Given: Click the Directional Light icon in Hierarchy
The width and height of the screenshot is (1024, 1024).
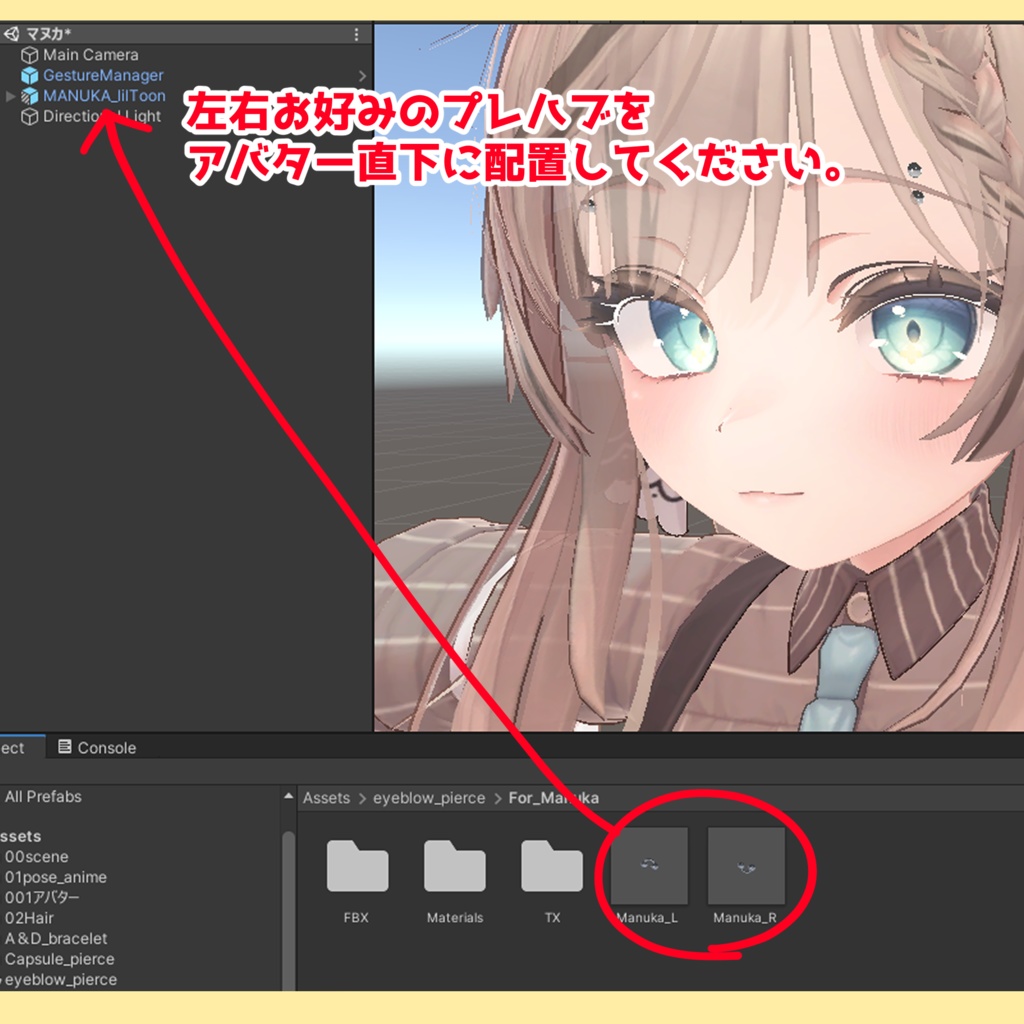Looking at the screenshot, I should point(31,116).
